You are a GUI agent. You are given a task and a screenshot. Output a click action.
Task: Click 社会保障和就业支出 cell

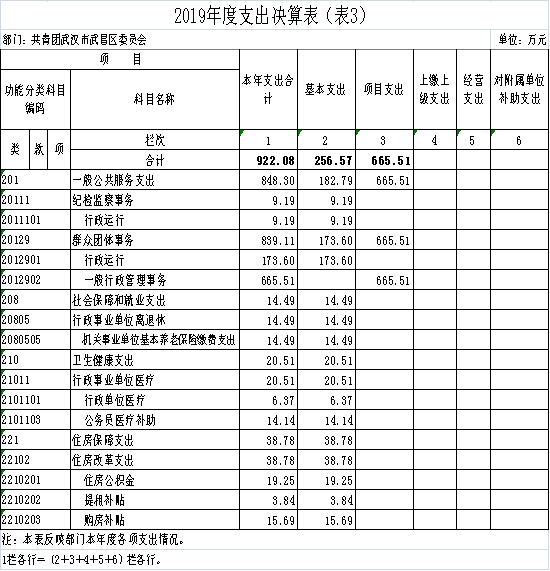(155, 300)
